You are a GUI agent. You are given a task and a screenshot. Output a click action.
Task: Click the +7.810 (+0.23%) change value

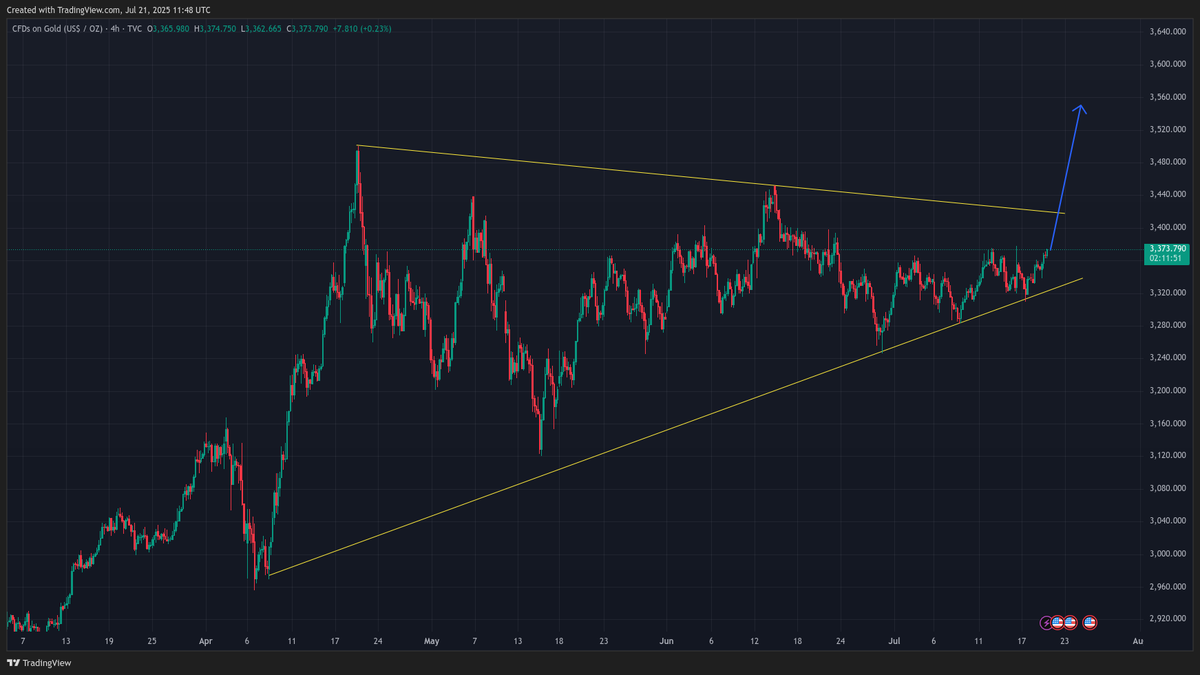[x=362, y=28]
